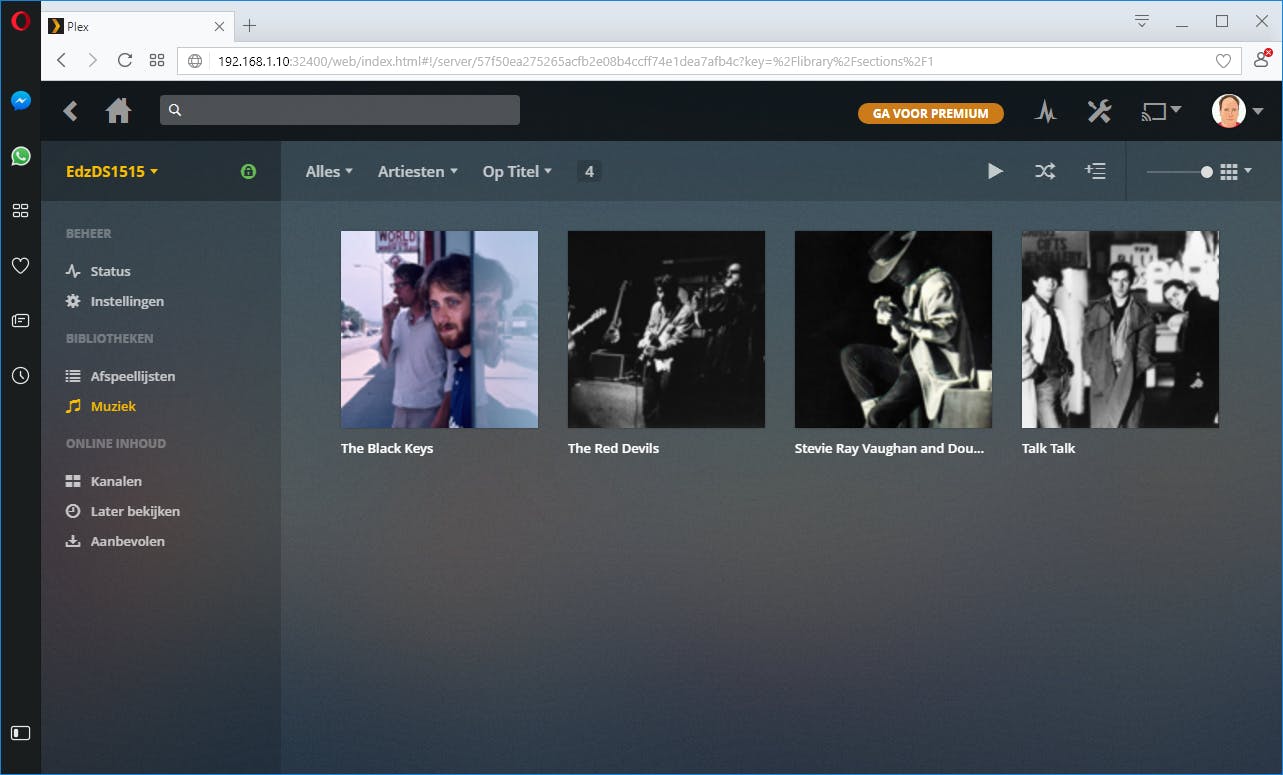
Task: Open the Talk Talk artist thumbnail
Action: pos(1120,329)
